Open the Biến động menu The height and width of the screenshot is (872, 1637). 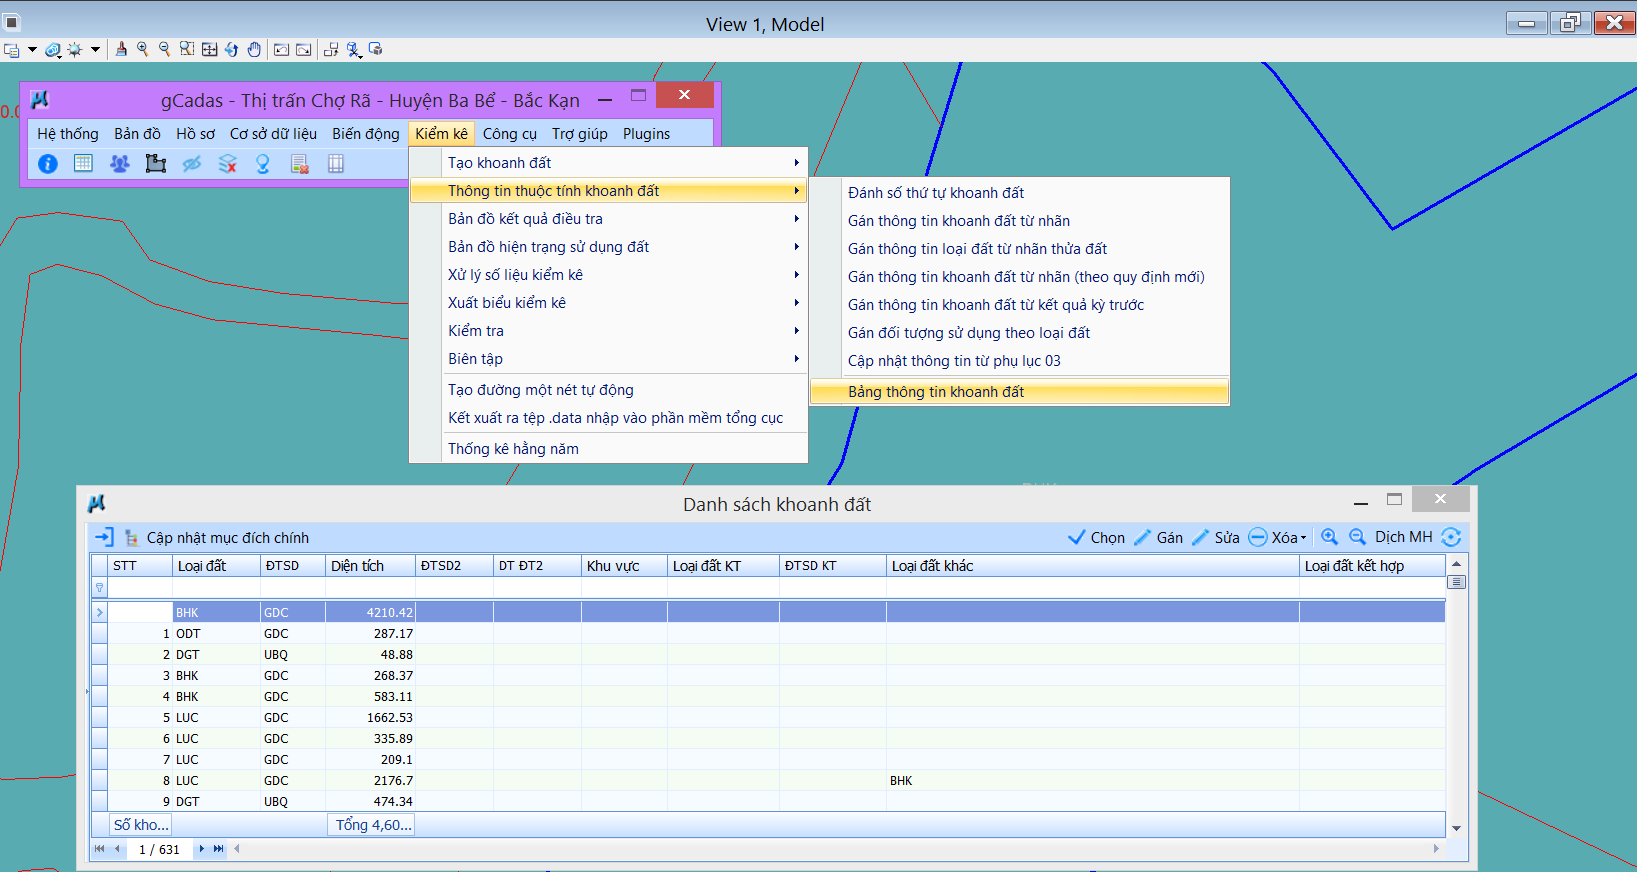[365, 134]
